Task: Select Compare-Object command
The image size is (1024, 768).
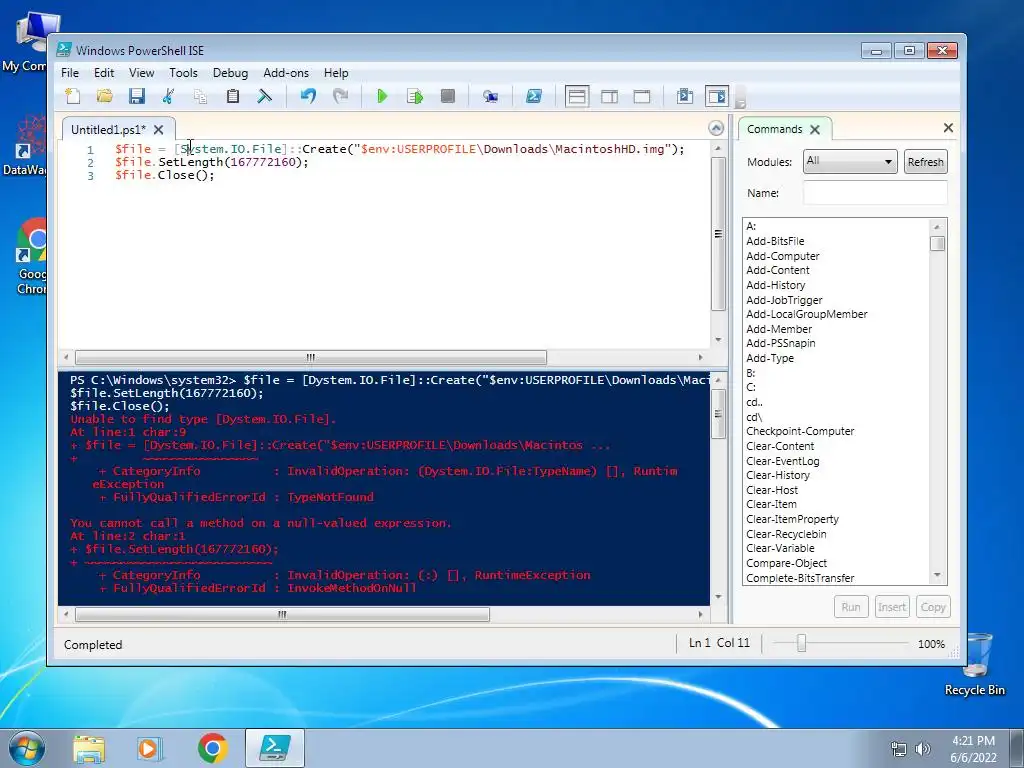Action: 786,563
